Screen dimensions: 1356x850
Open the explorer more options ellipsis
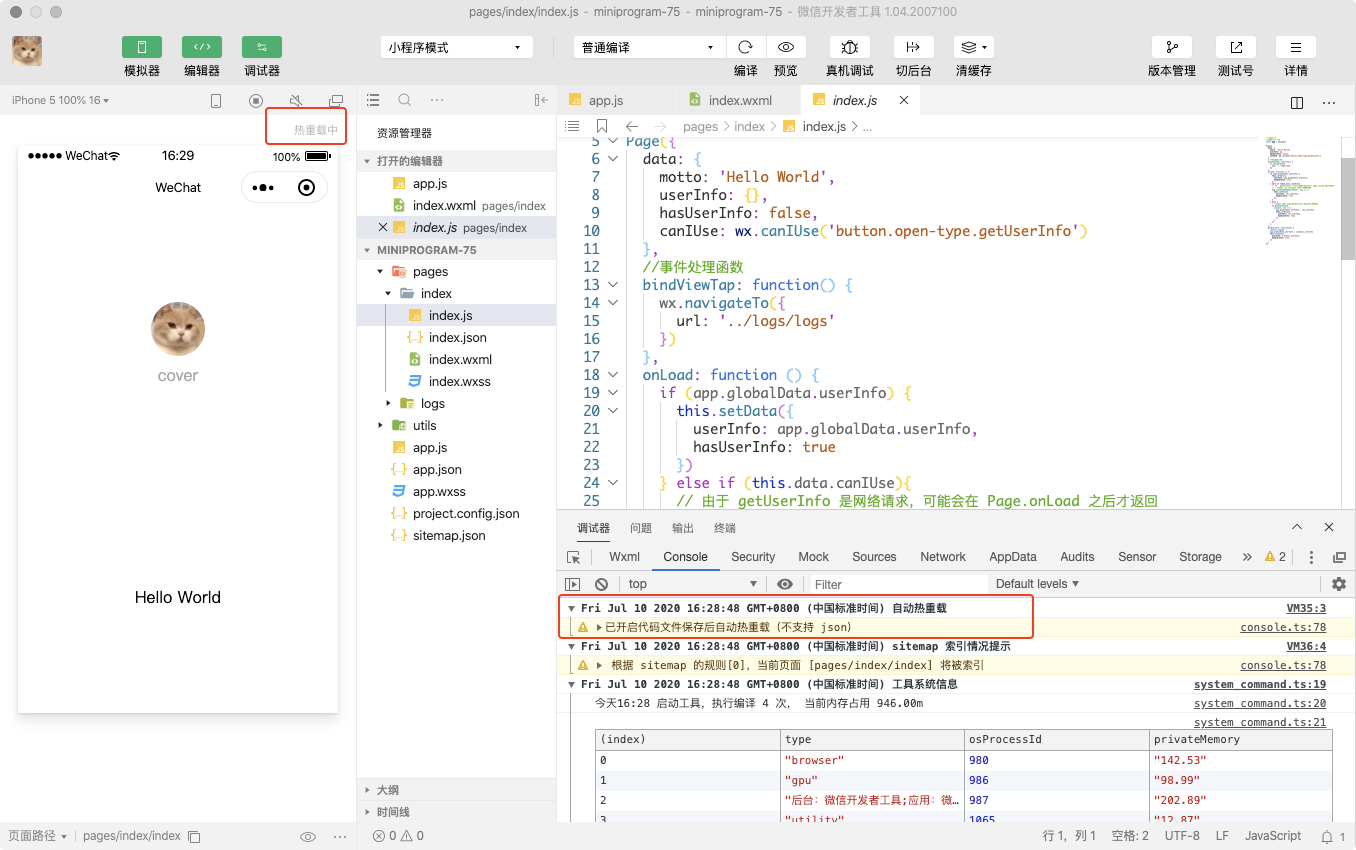click(437, 100)
